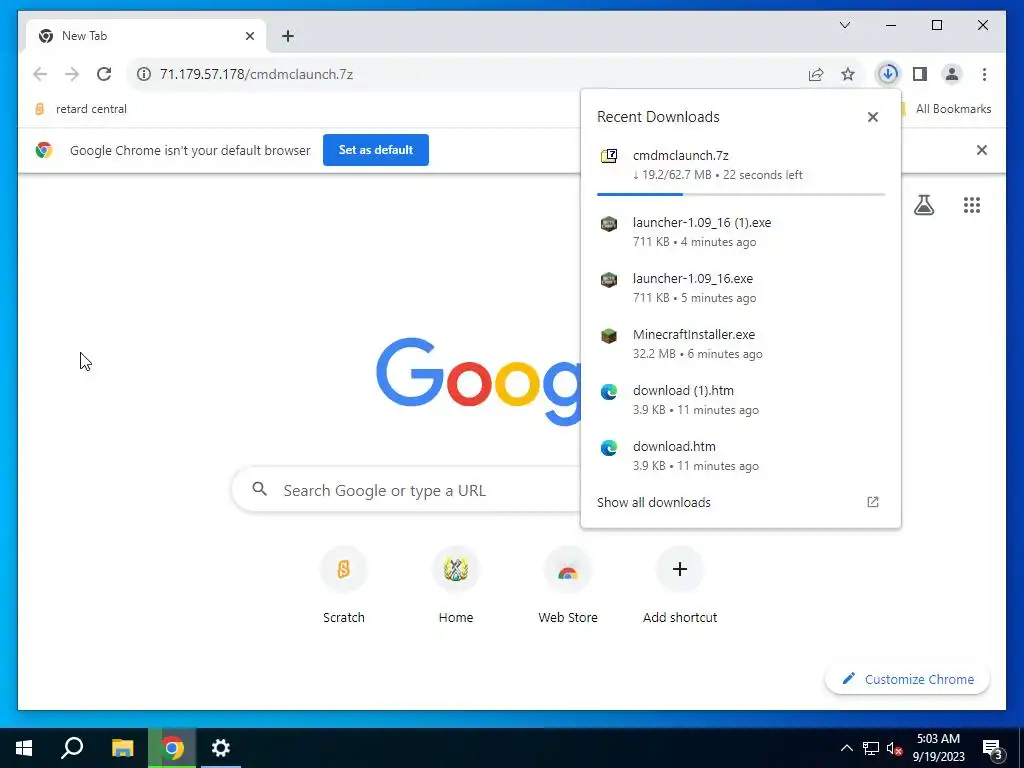Open the Windows Start menu
Viewport: 1024px width, 768px height.
(x=24, y=748)
